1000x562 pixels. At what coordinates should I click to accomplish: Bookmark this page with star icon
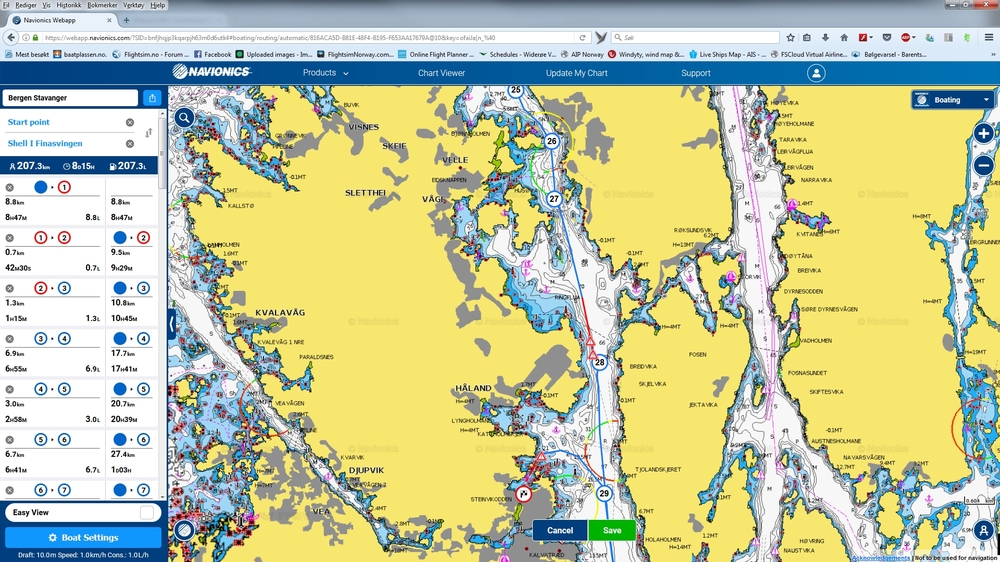coord(790,38)
